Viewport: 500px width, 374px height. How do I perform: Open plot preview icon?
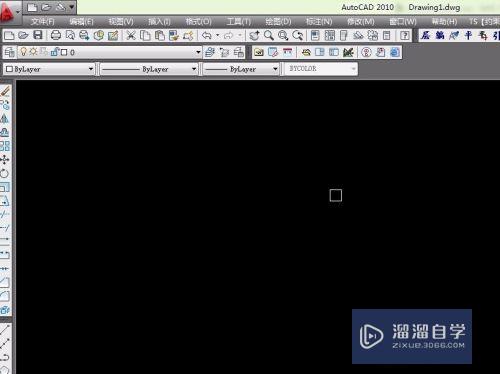coord(70,35)
